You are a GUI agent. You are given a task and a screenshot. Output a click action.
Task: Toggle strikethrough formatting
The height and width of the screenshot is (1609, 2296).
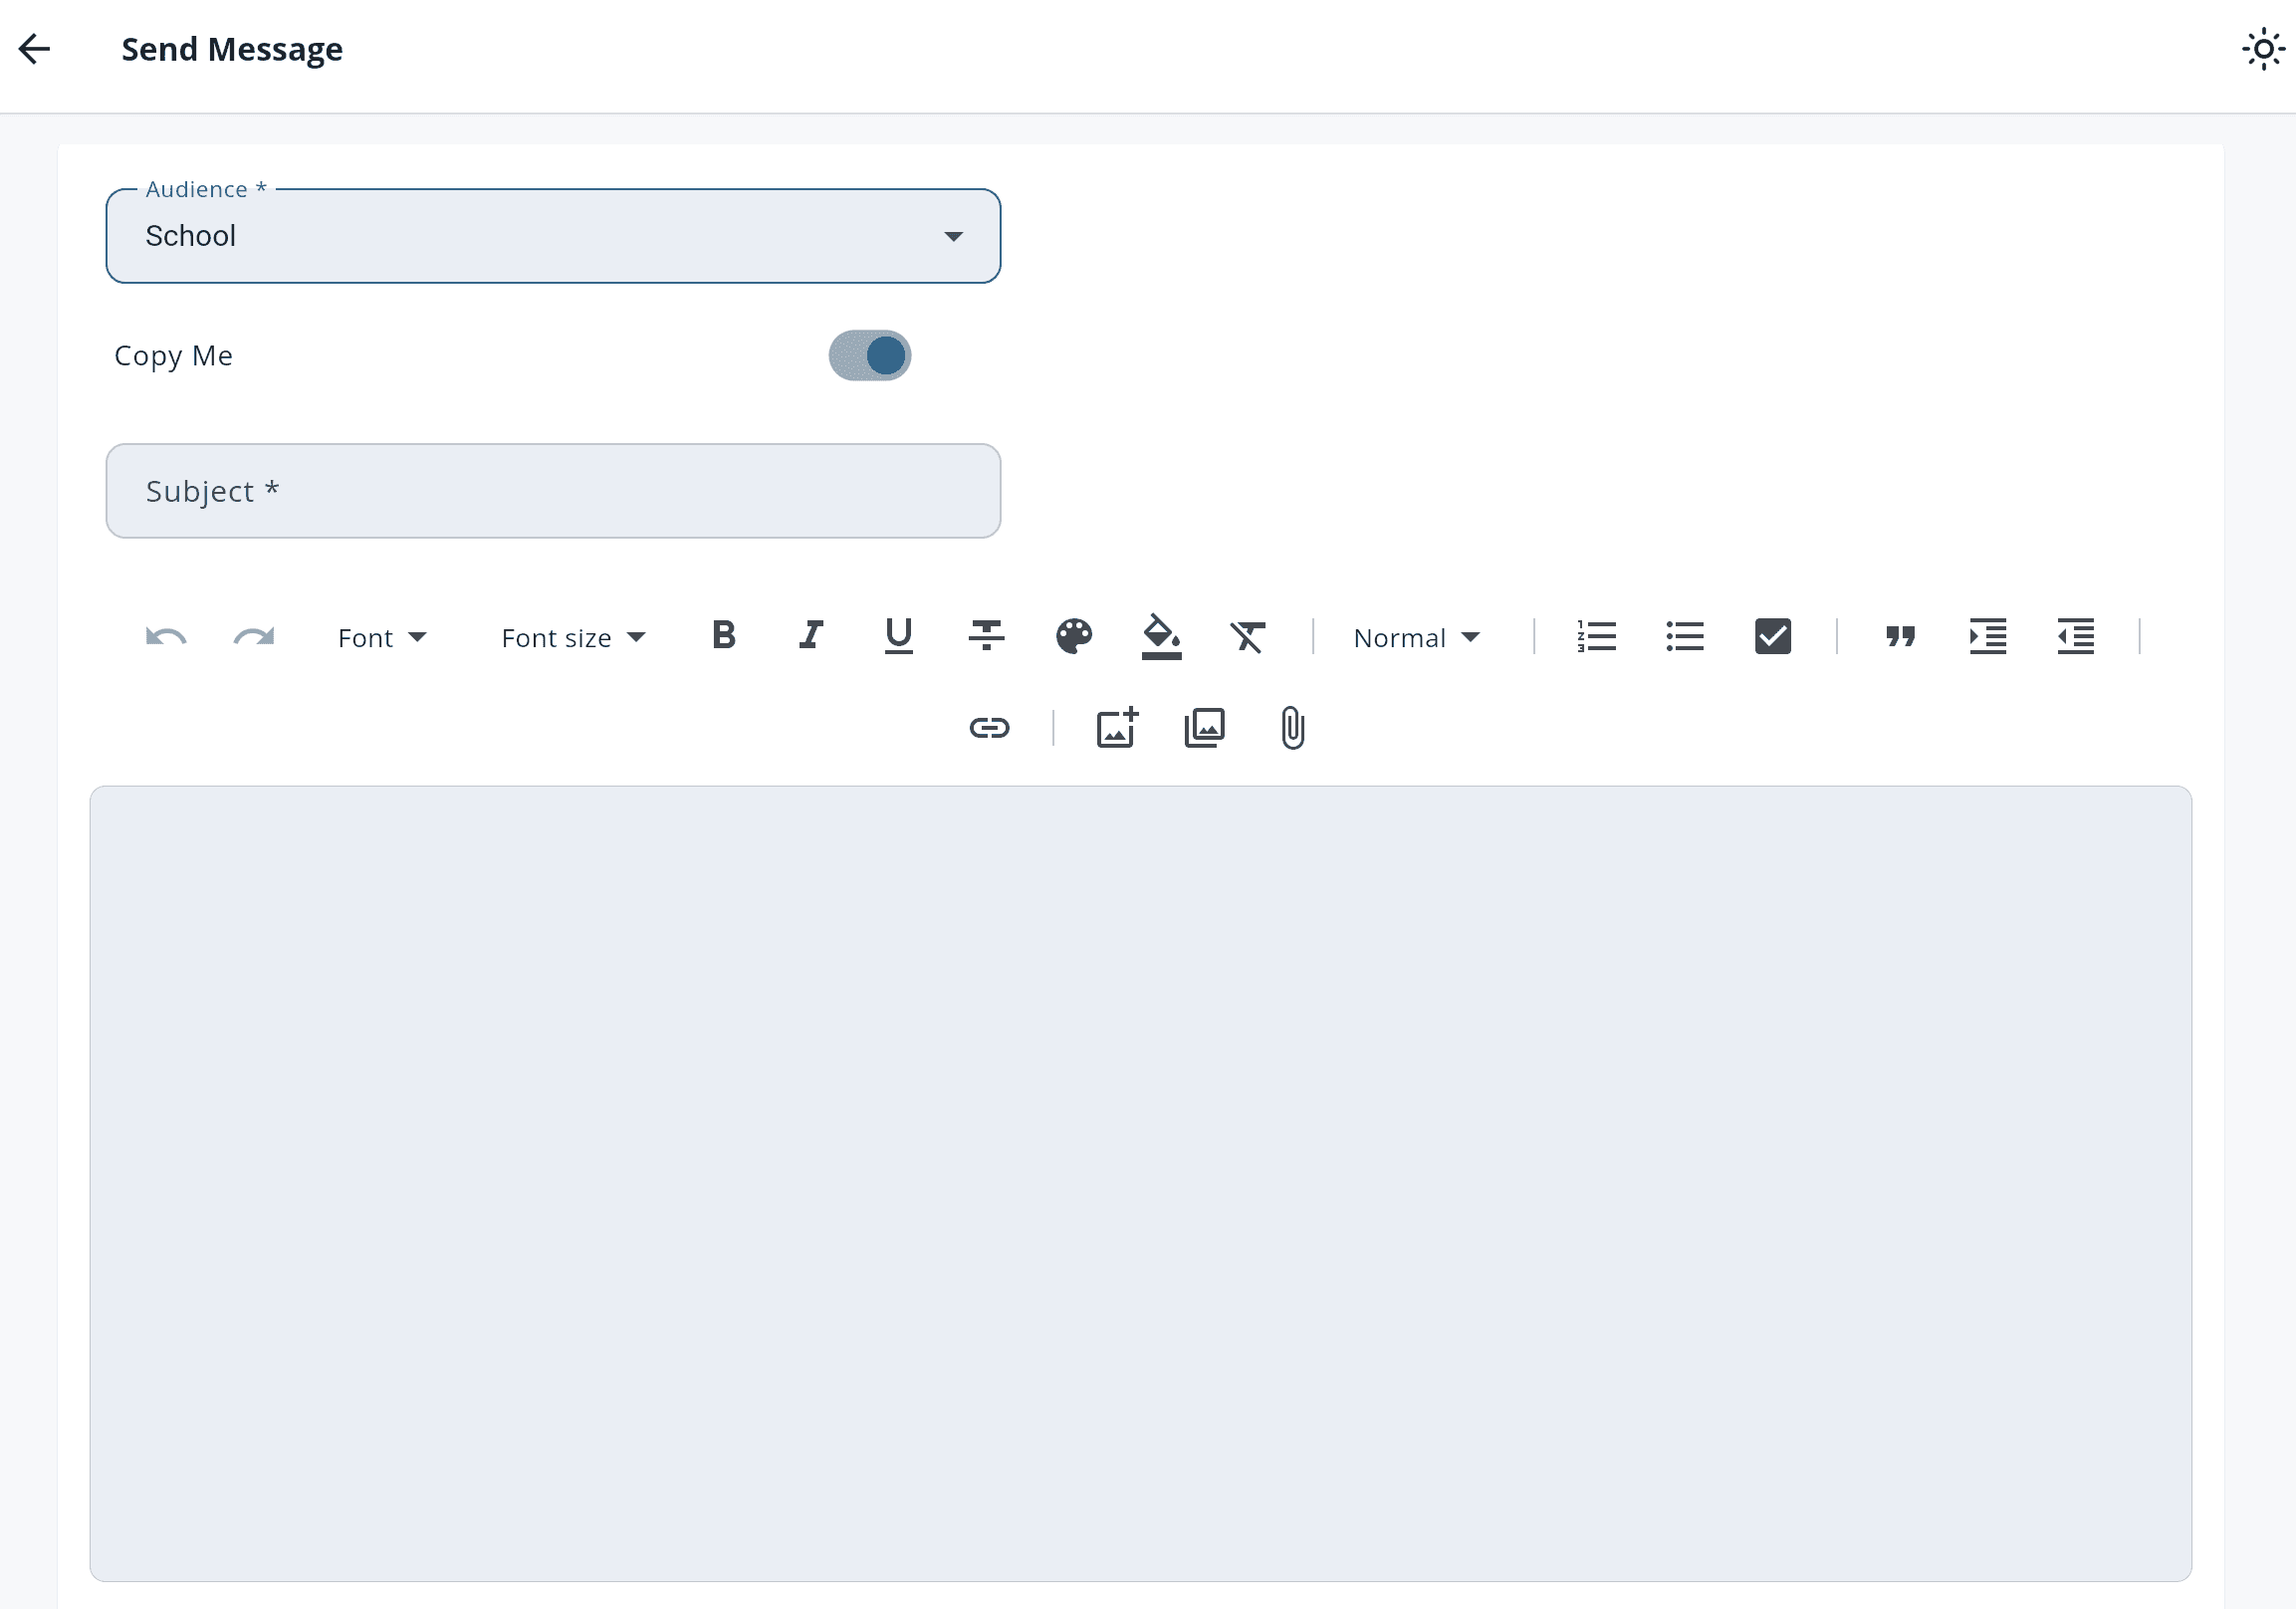click(987, 635)
